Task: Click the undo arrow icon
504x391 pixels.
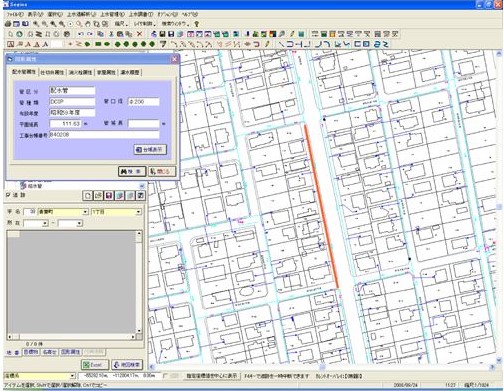Action: (x=81, y=34)
